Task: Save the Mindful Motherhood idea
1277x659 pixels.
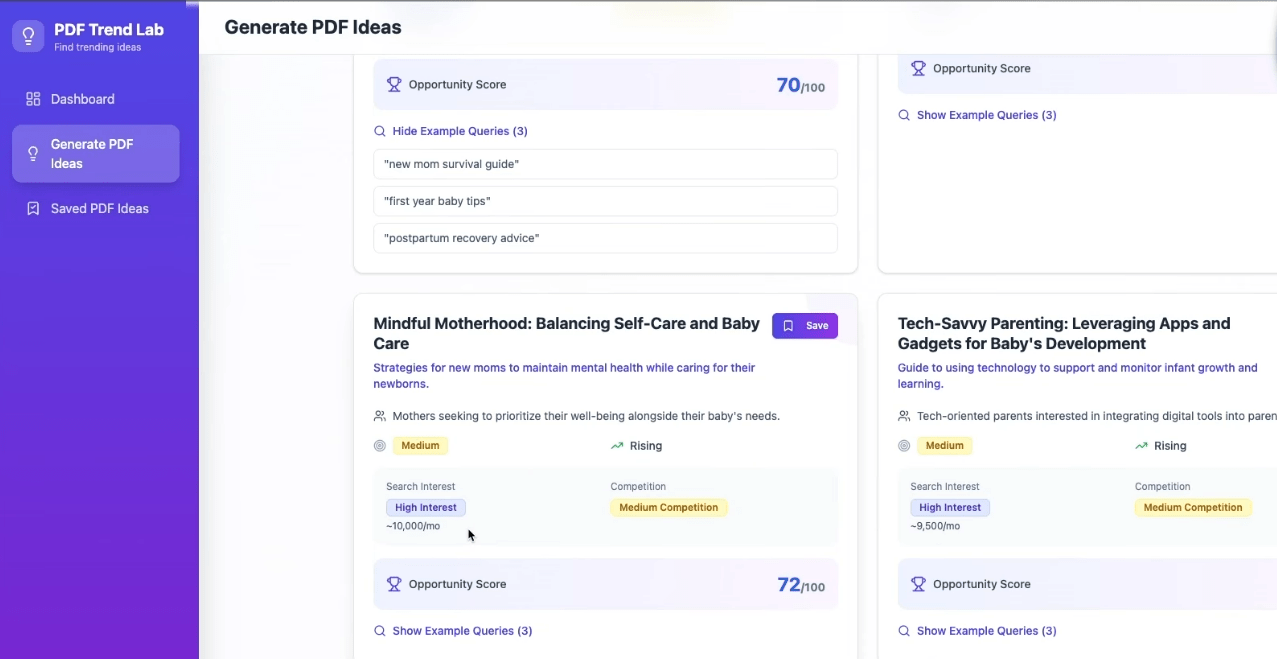Action: [805, 326]
